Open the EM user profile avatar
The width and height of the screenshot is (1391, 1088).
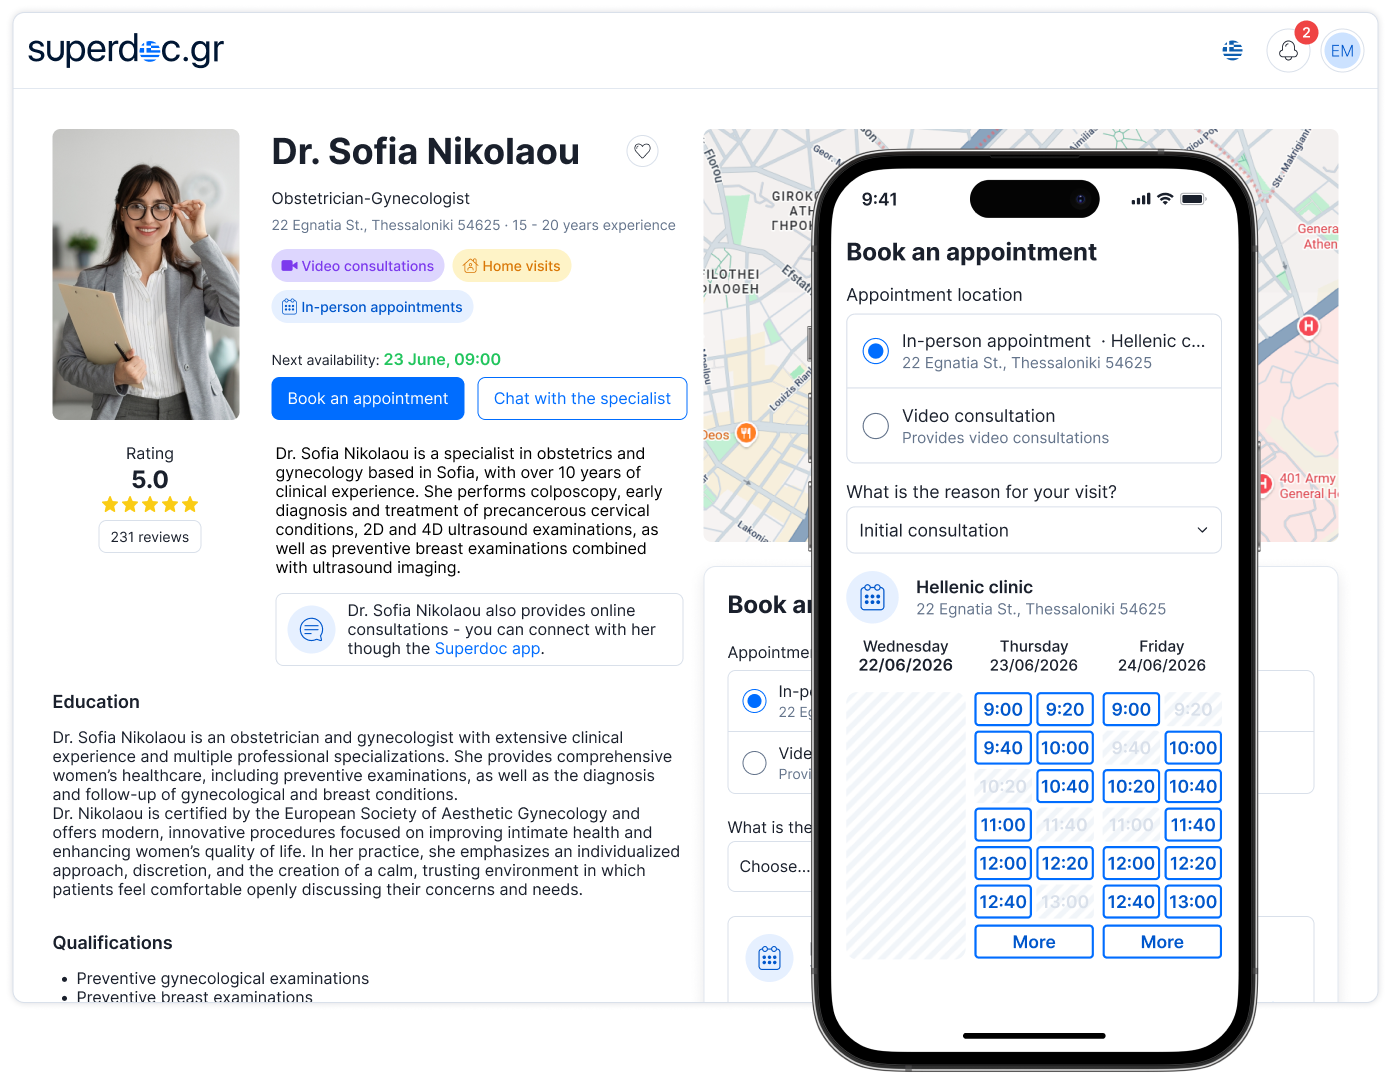pyautogui.click(x=1341, y=51)
